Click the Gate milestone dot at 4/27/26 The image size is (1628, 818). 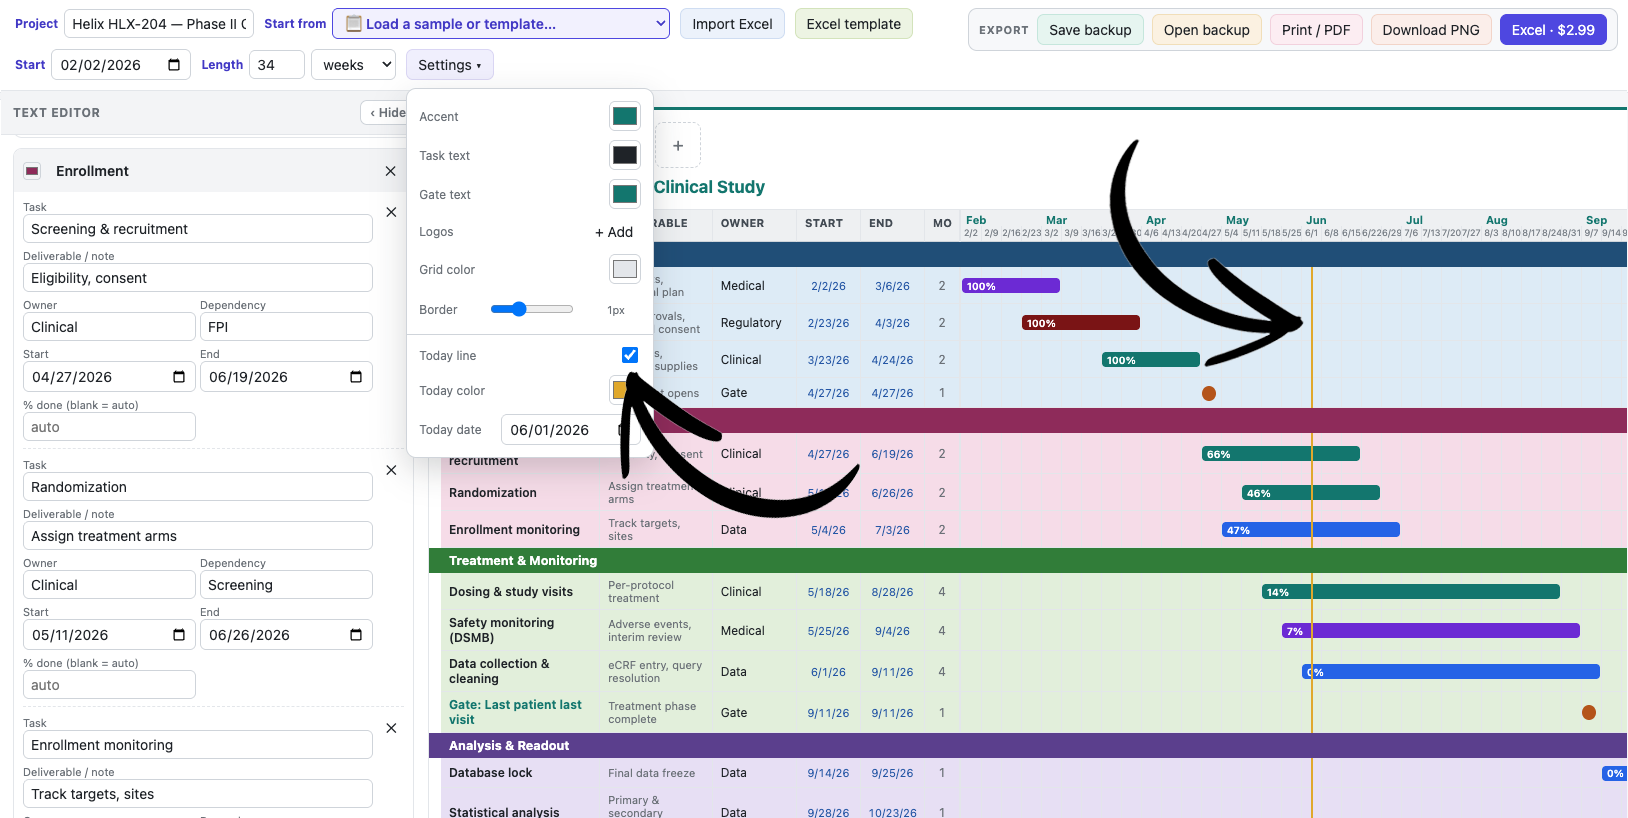point(1209,393)
